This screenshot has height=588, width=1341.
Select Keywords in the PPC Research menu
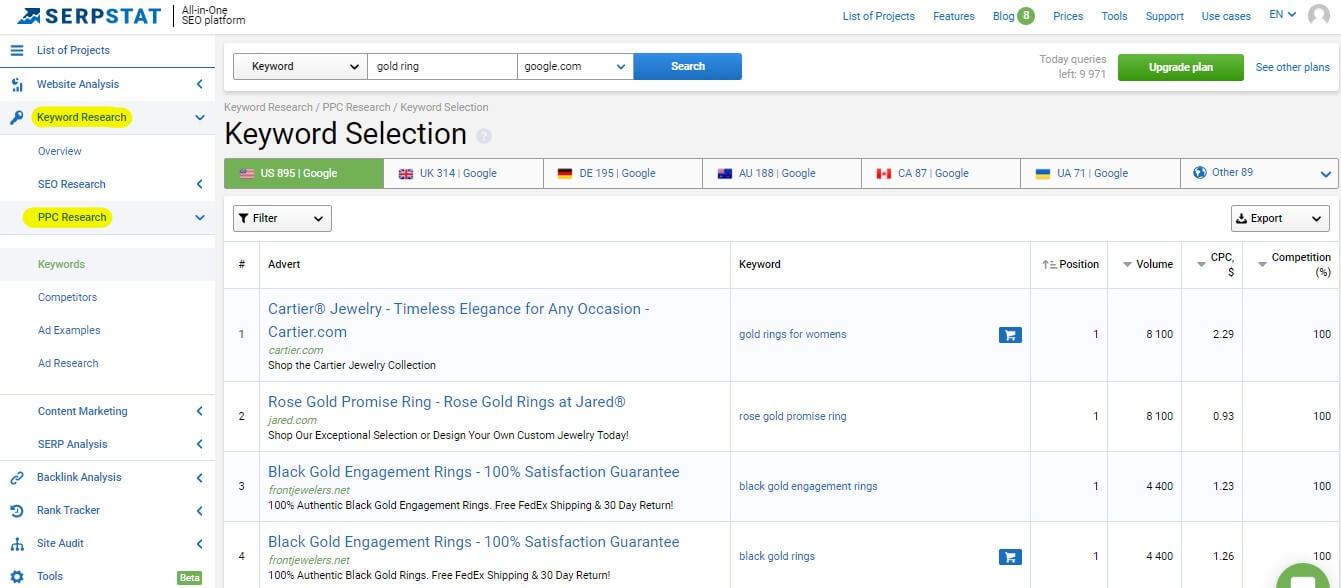pos(61,264)
